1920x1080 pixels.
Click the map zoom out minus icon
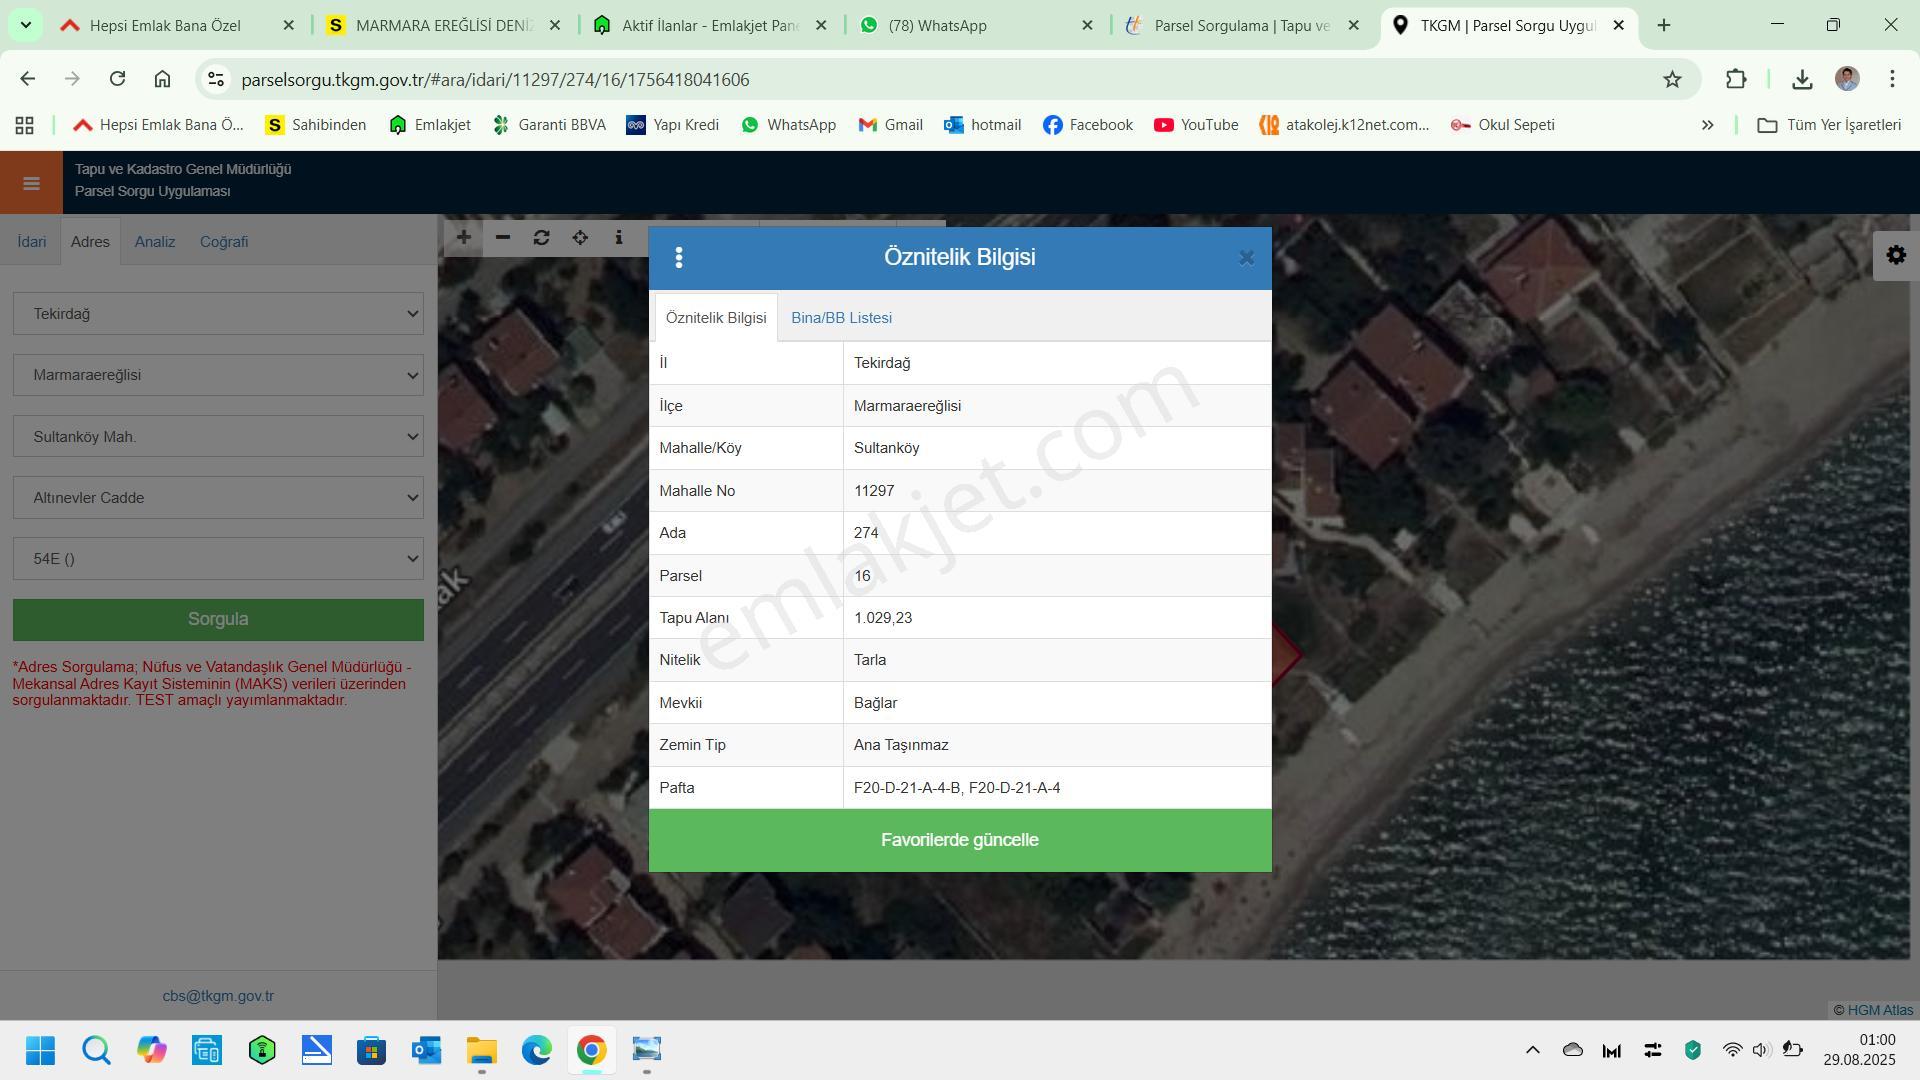[502, 238]
